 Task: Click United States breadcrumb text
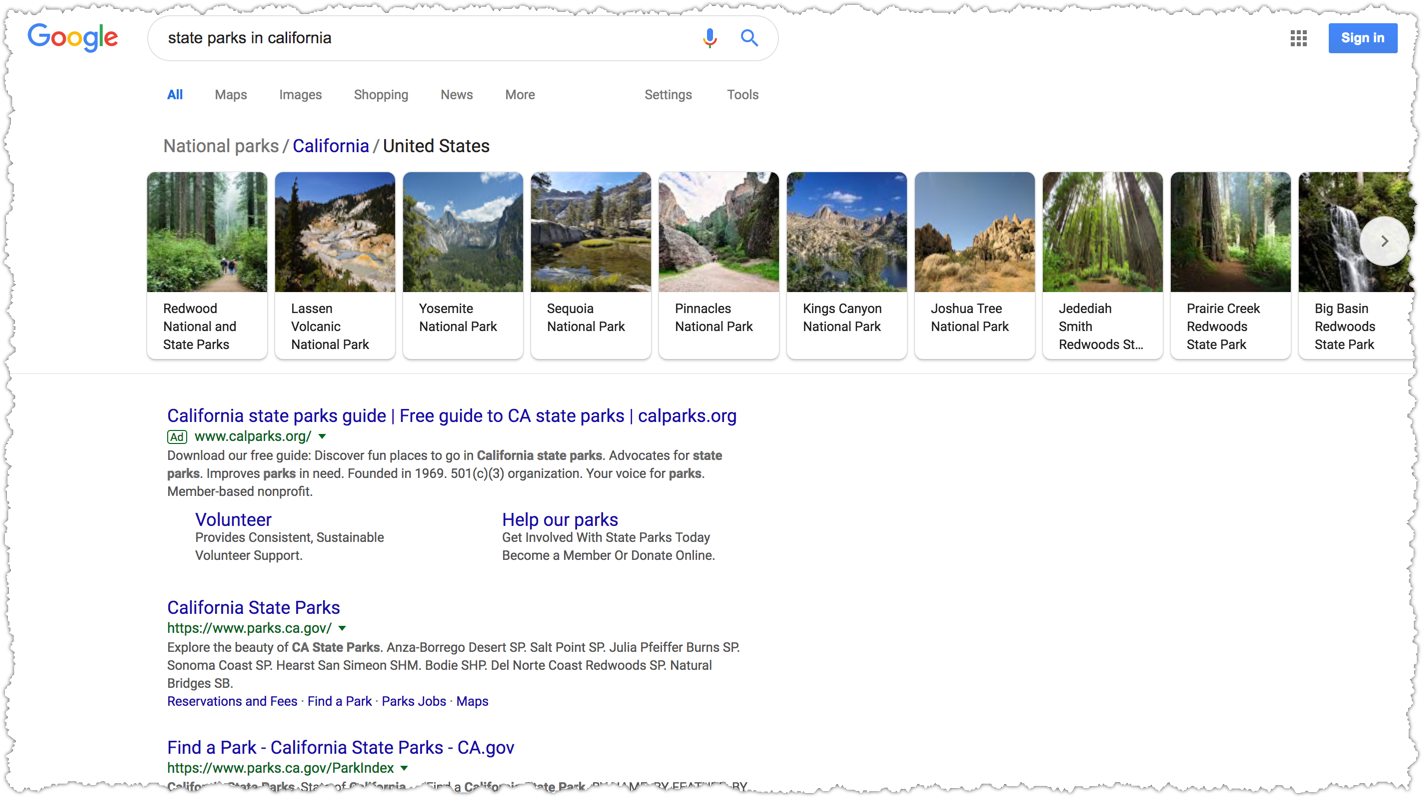(x=436, y=146)
